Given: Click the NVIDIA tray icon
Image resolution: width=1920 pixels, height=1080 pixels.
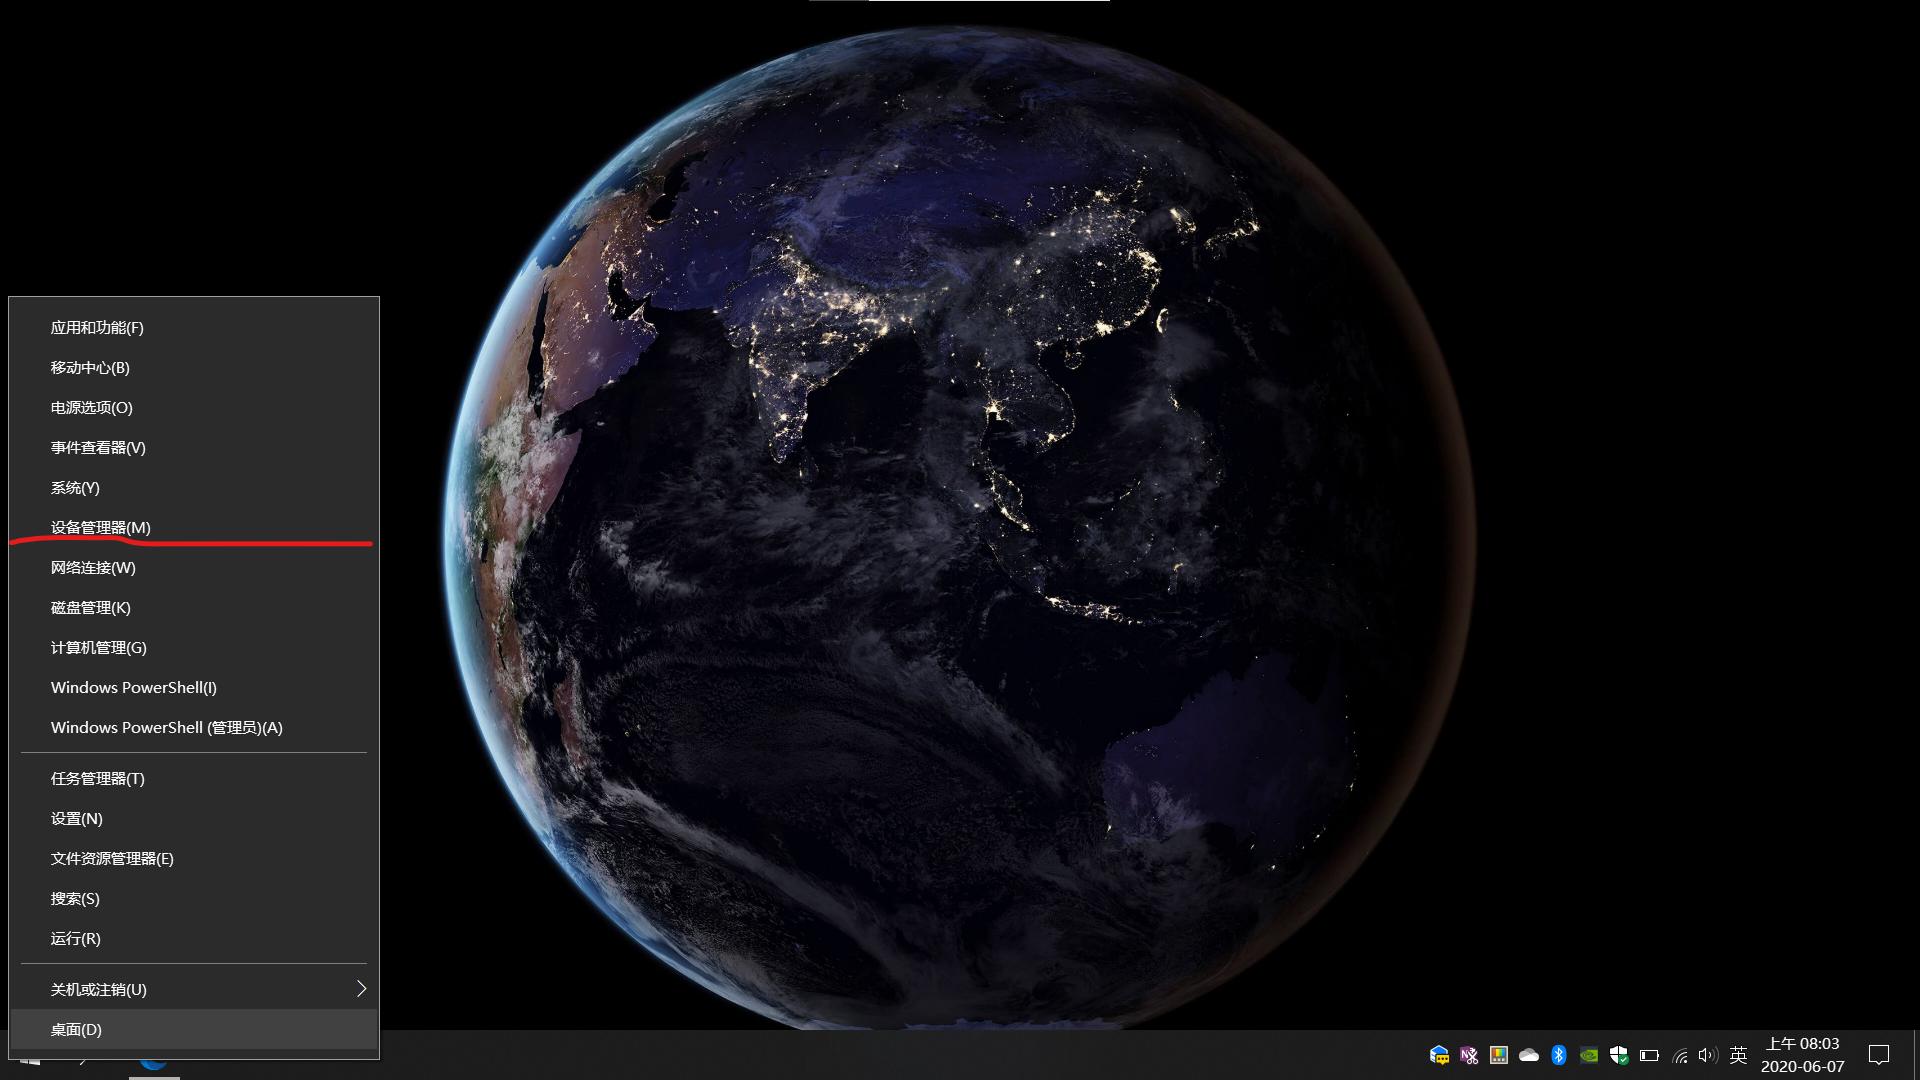Looking at the screenshot, I should point(1588,1055).
